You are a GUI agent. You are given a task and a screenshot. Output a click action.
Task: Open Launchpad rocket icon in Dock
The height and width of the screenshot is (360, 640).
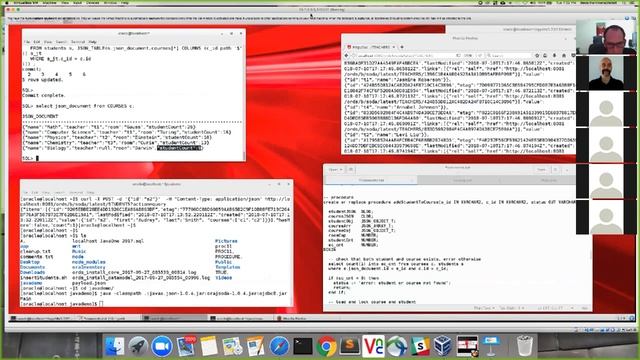click(x=138, y=346)
